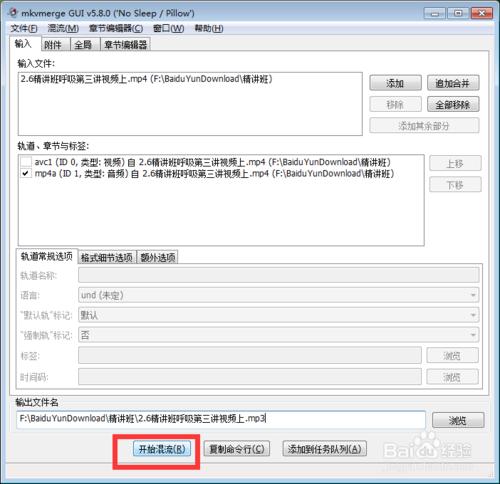Click the 添加到任务队列(A) button
Screen dimensions: 500x484
coord(324,449)
